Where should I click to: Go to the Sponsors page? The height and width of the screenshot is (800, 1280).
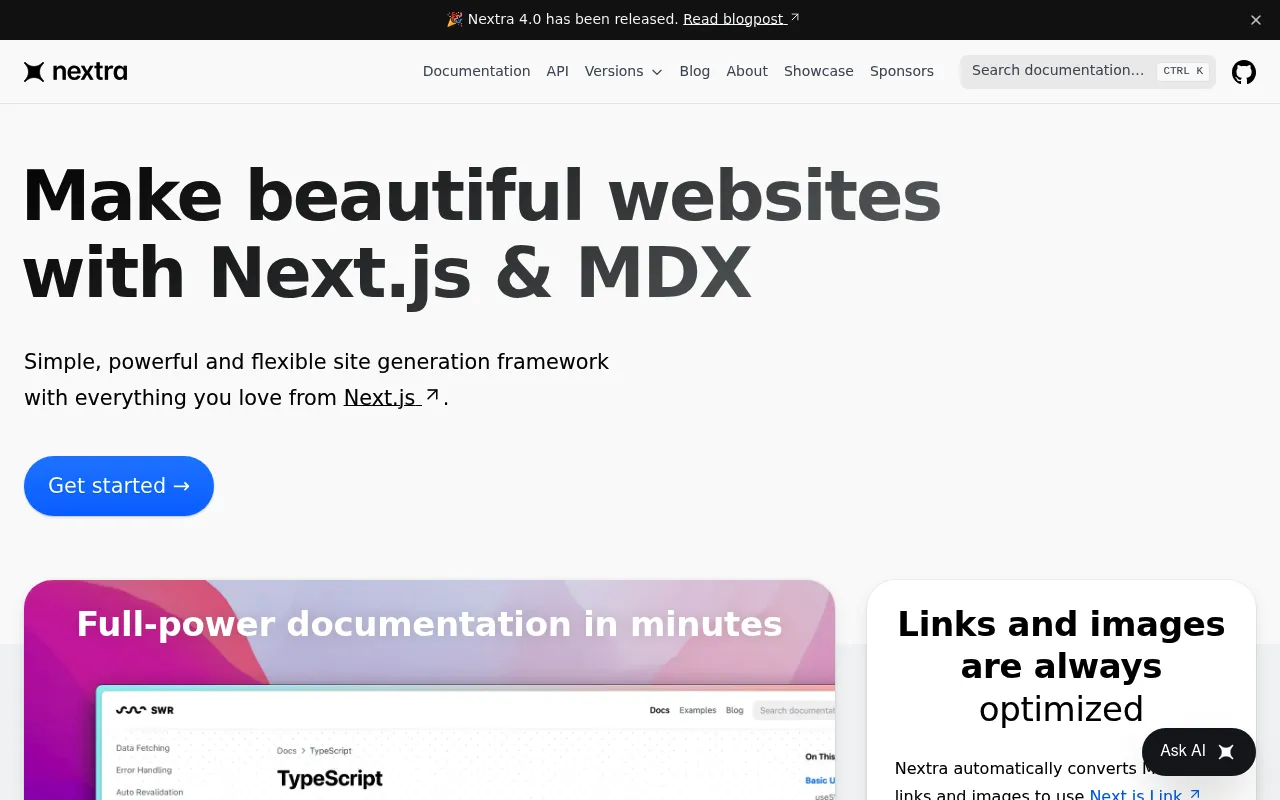point(902,71)
